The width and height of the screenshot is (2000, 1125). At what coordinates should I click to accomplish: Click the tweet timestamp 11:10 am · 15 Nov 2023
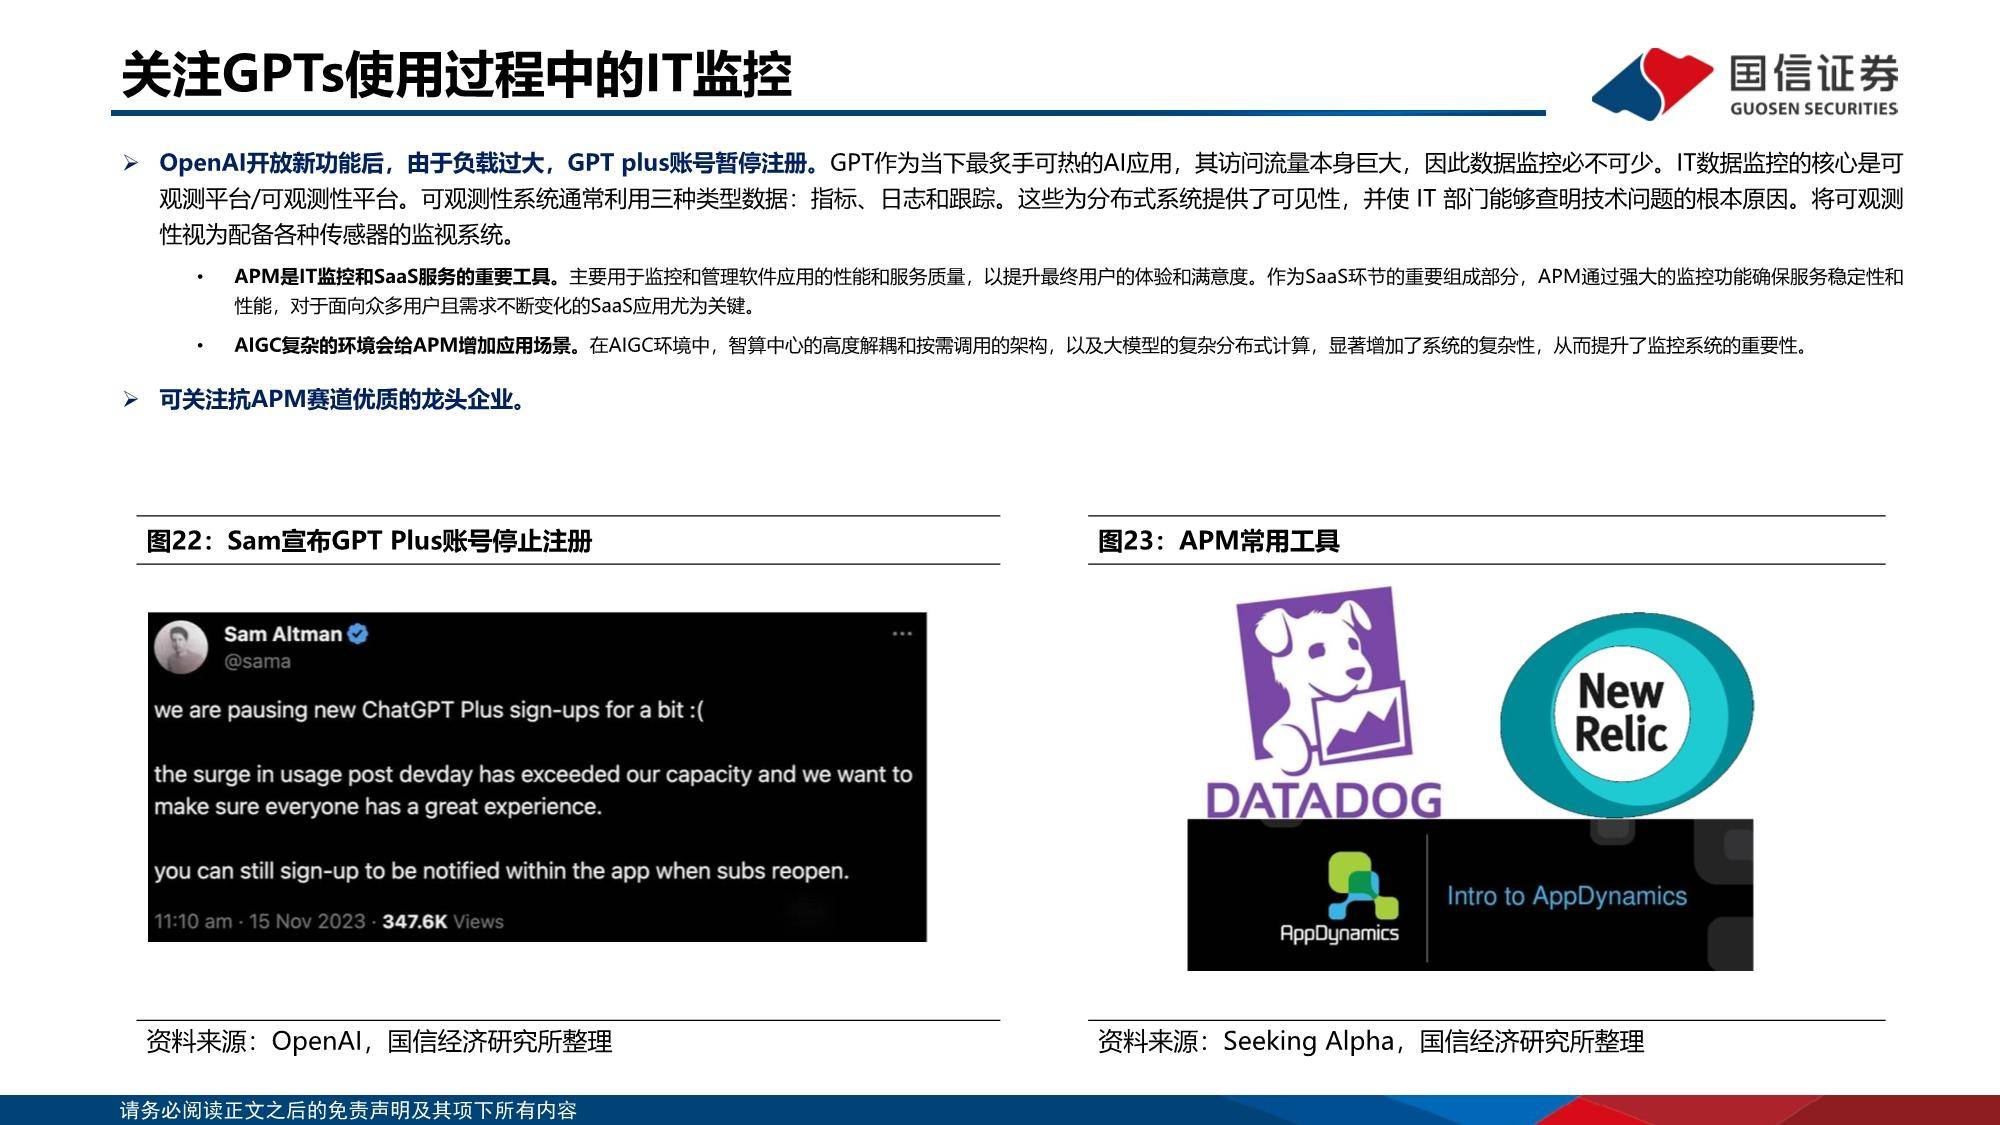pos(260,921)
